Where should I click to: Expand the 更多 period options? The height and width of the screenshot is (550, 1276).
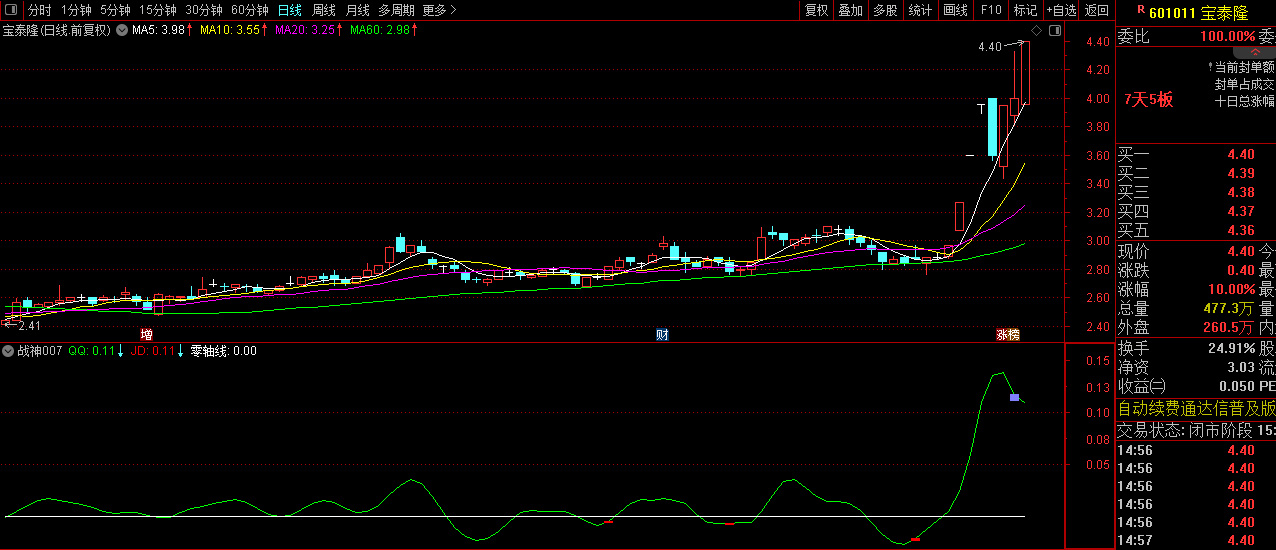pos(439,10)
